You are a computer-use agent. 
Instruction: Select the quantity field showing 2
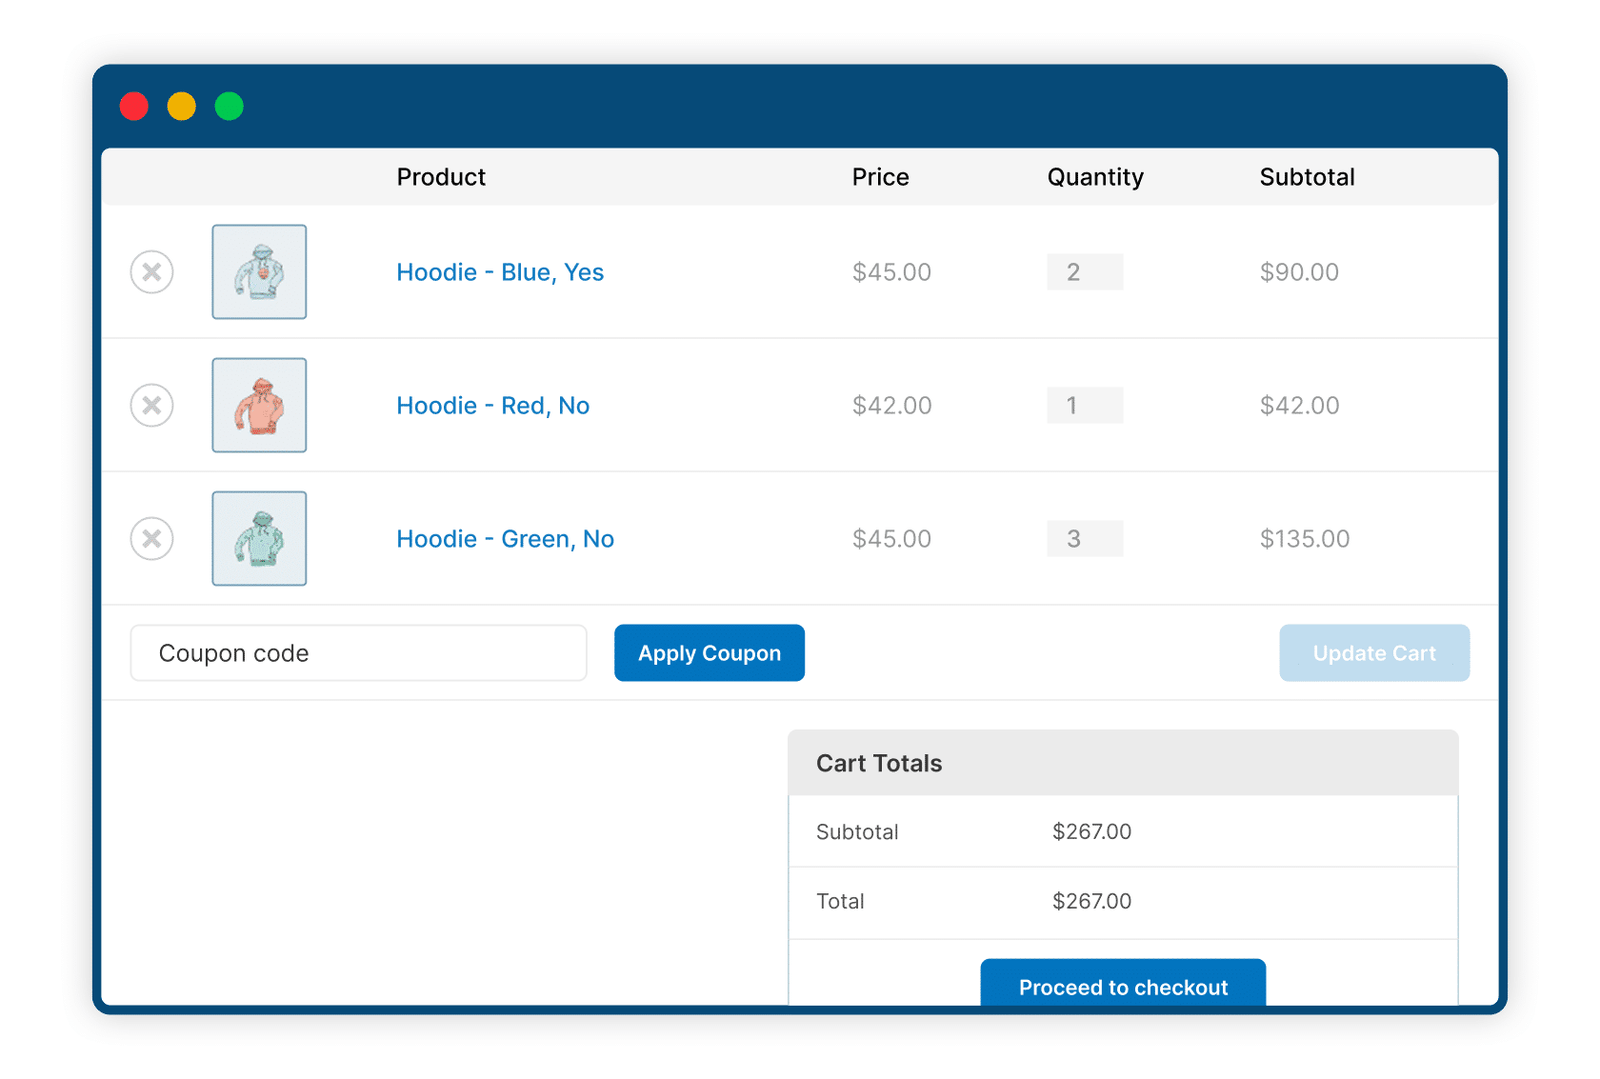pyautogui.click(x=1085, y=272)
